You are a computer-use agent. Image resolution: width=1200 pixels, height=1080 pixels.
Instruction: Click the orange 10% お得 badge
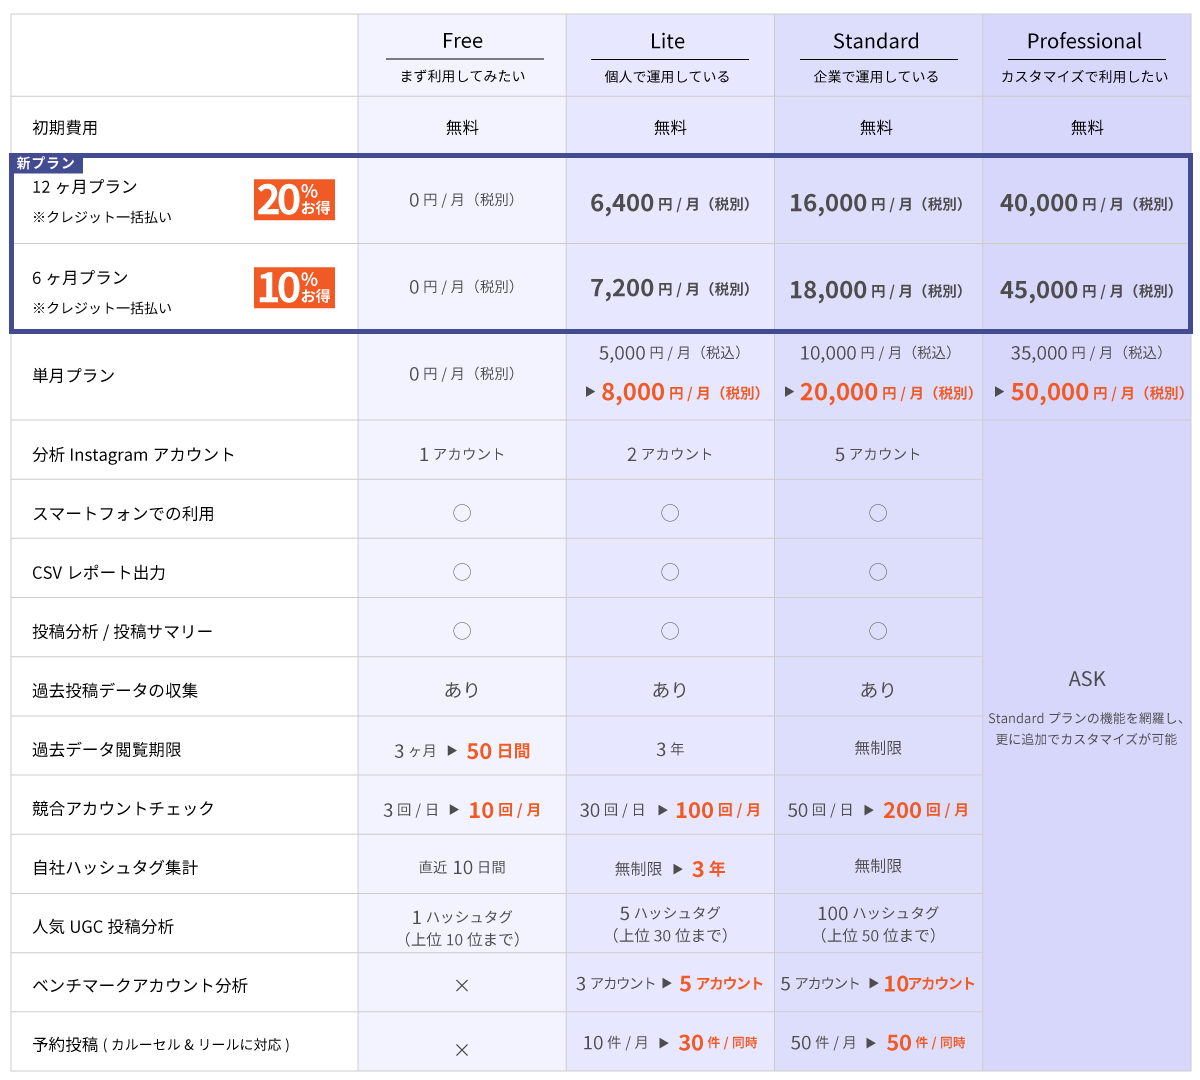coord(294,288)
